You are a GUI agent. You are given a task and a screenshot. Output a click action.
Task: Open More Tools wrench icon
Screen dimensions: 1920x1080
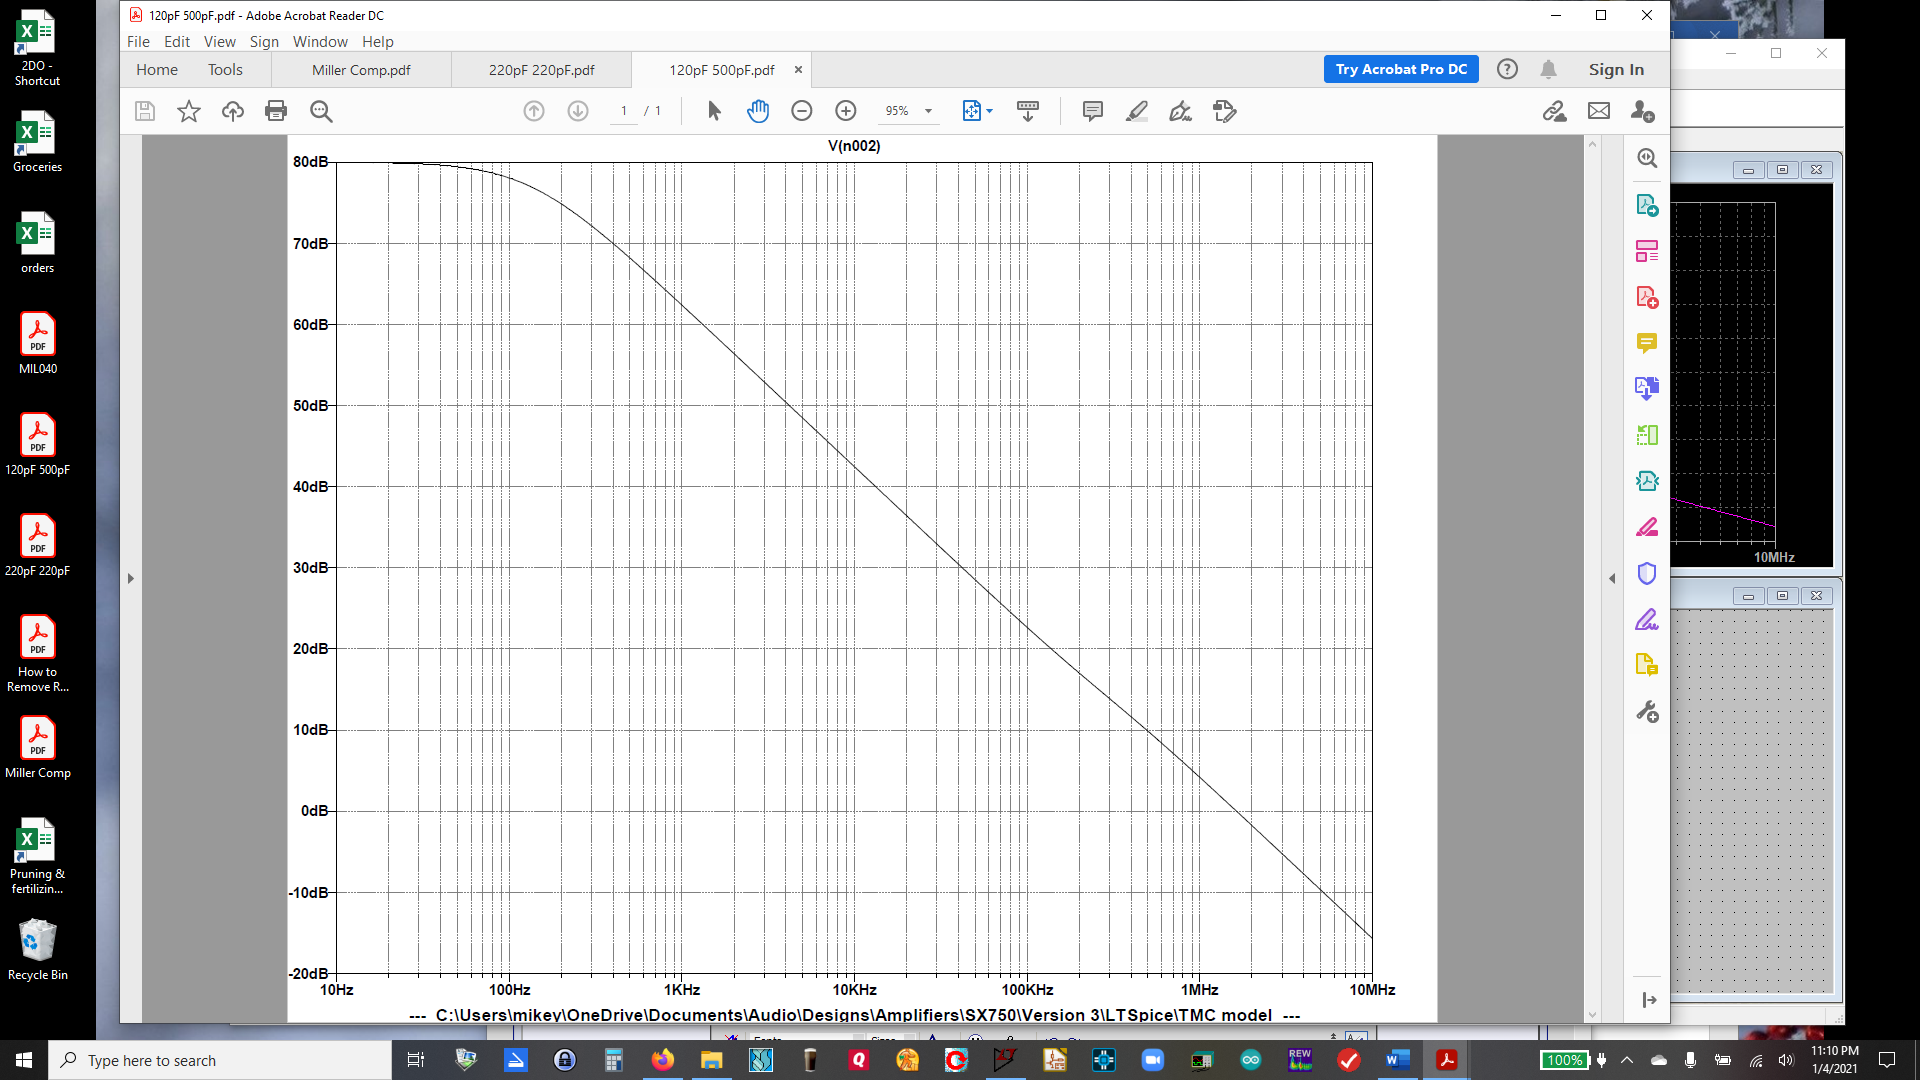point(1647,712)
